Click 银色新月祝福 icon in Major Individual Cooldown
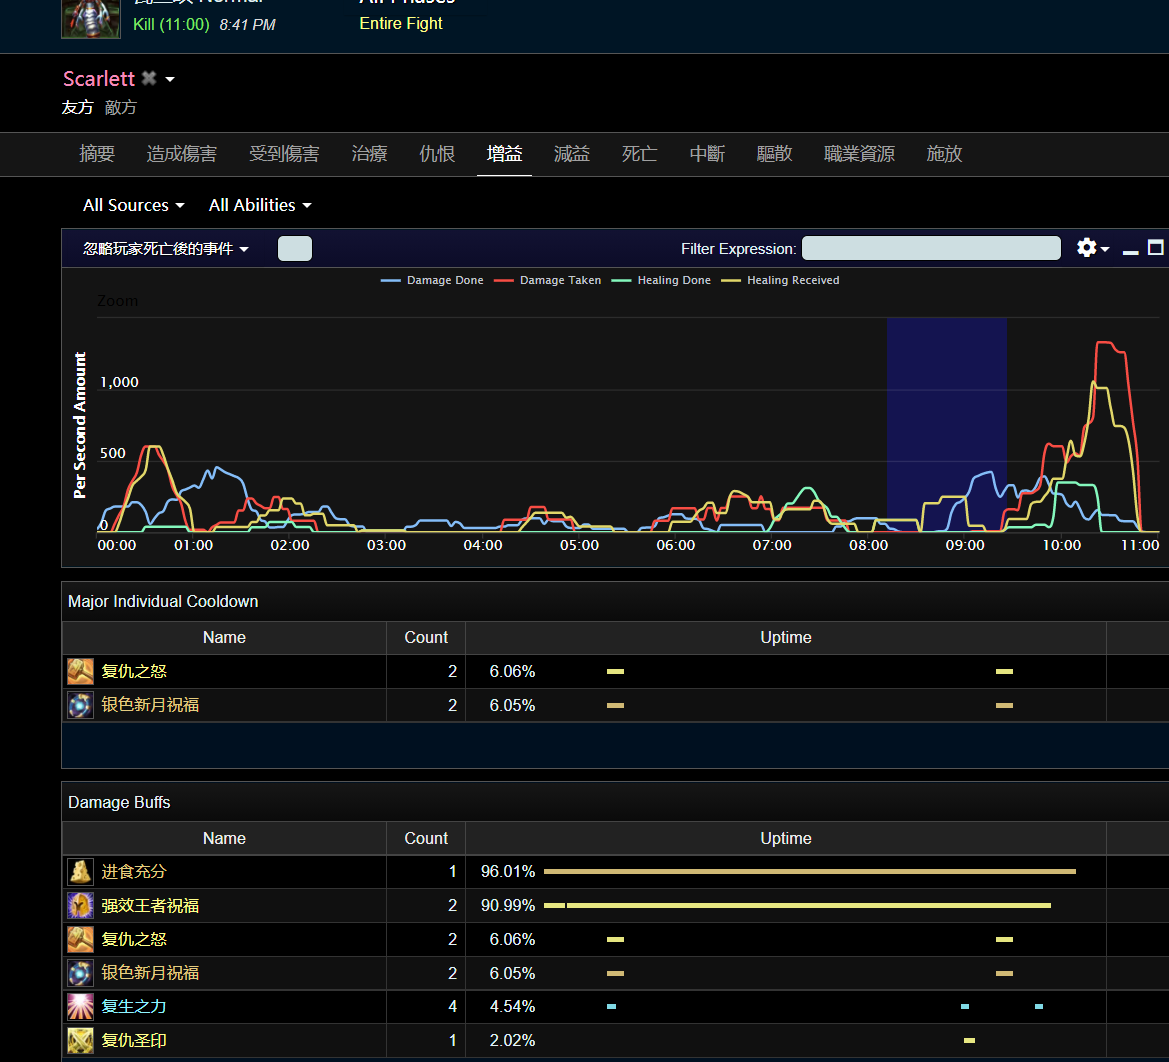Screen dimensions: 1169x1062 point(81,705)
